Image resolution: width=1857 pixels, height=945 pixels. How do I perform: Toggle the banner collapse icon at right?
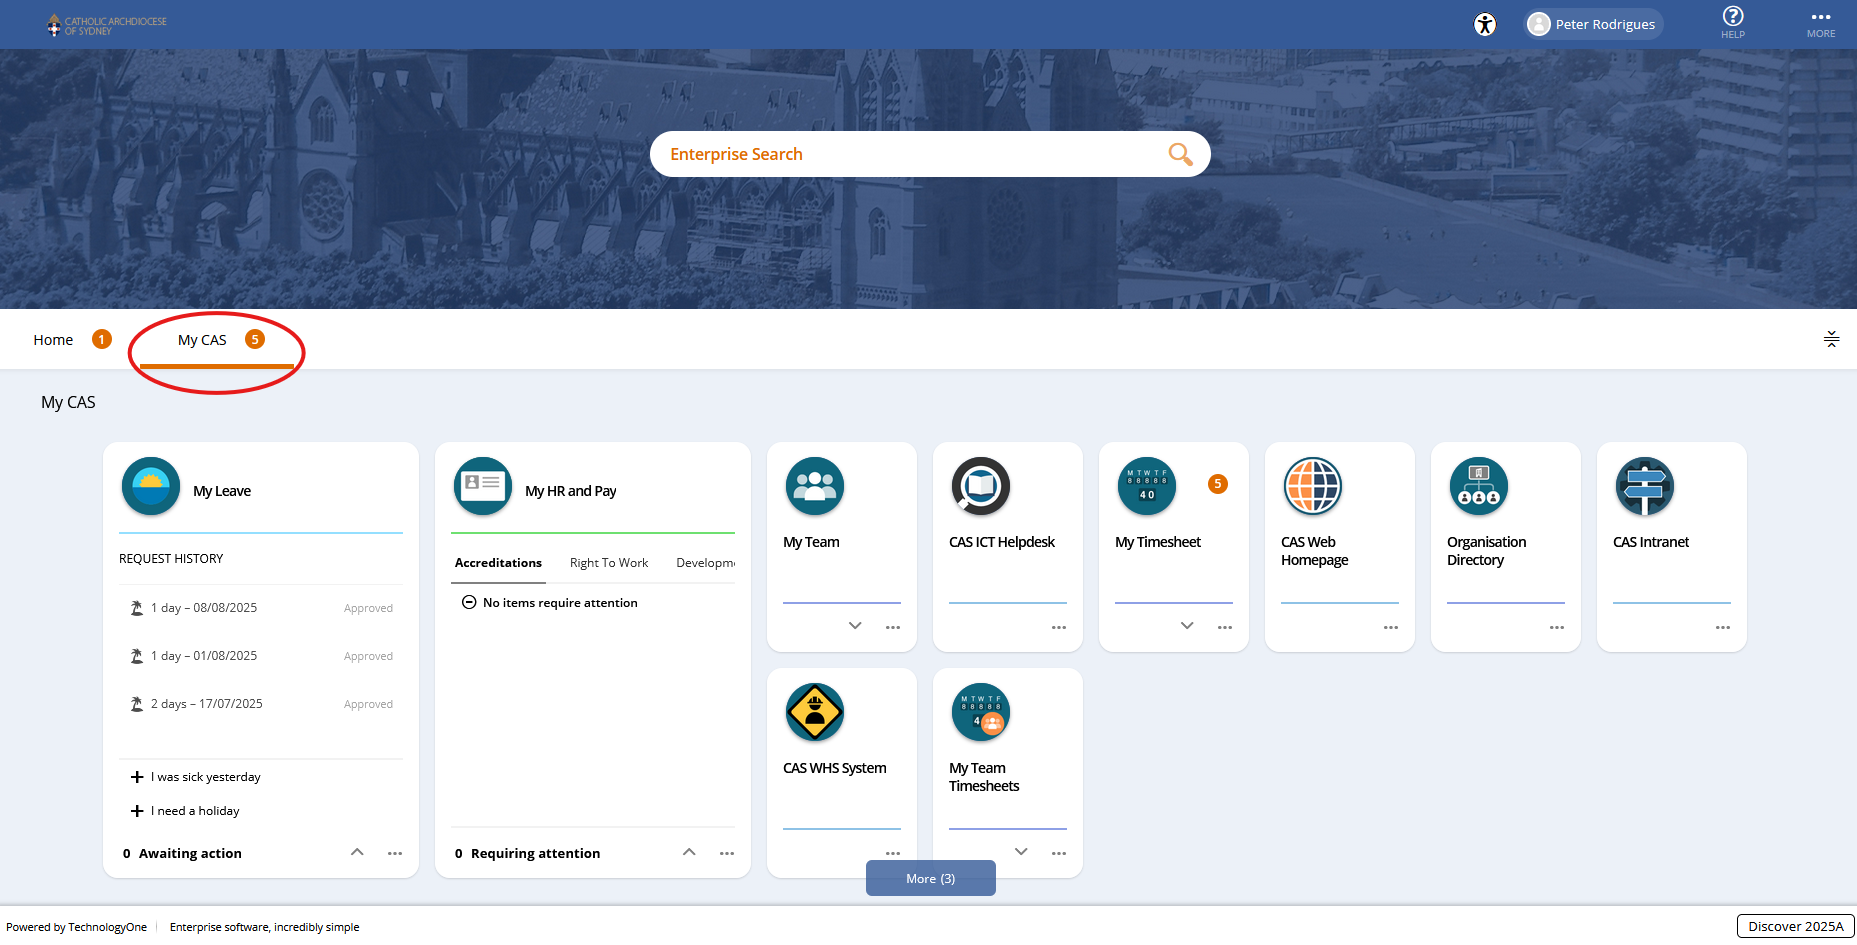coord(1831,339)
